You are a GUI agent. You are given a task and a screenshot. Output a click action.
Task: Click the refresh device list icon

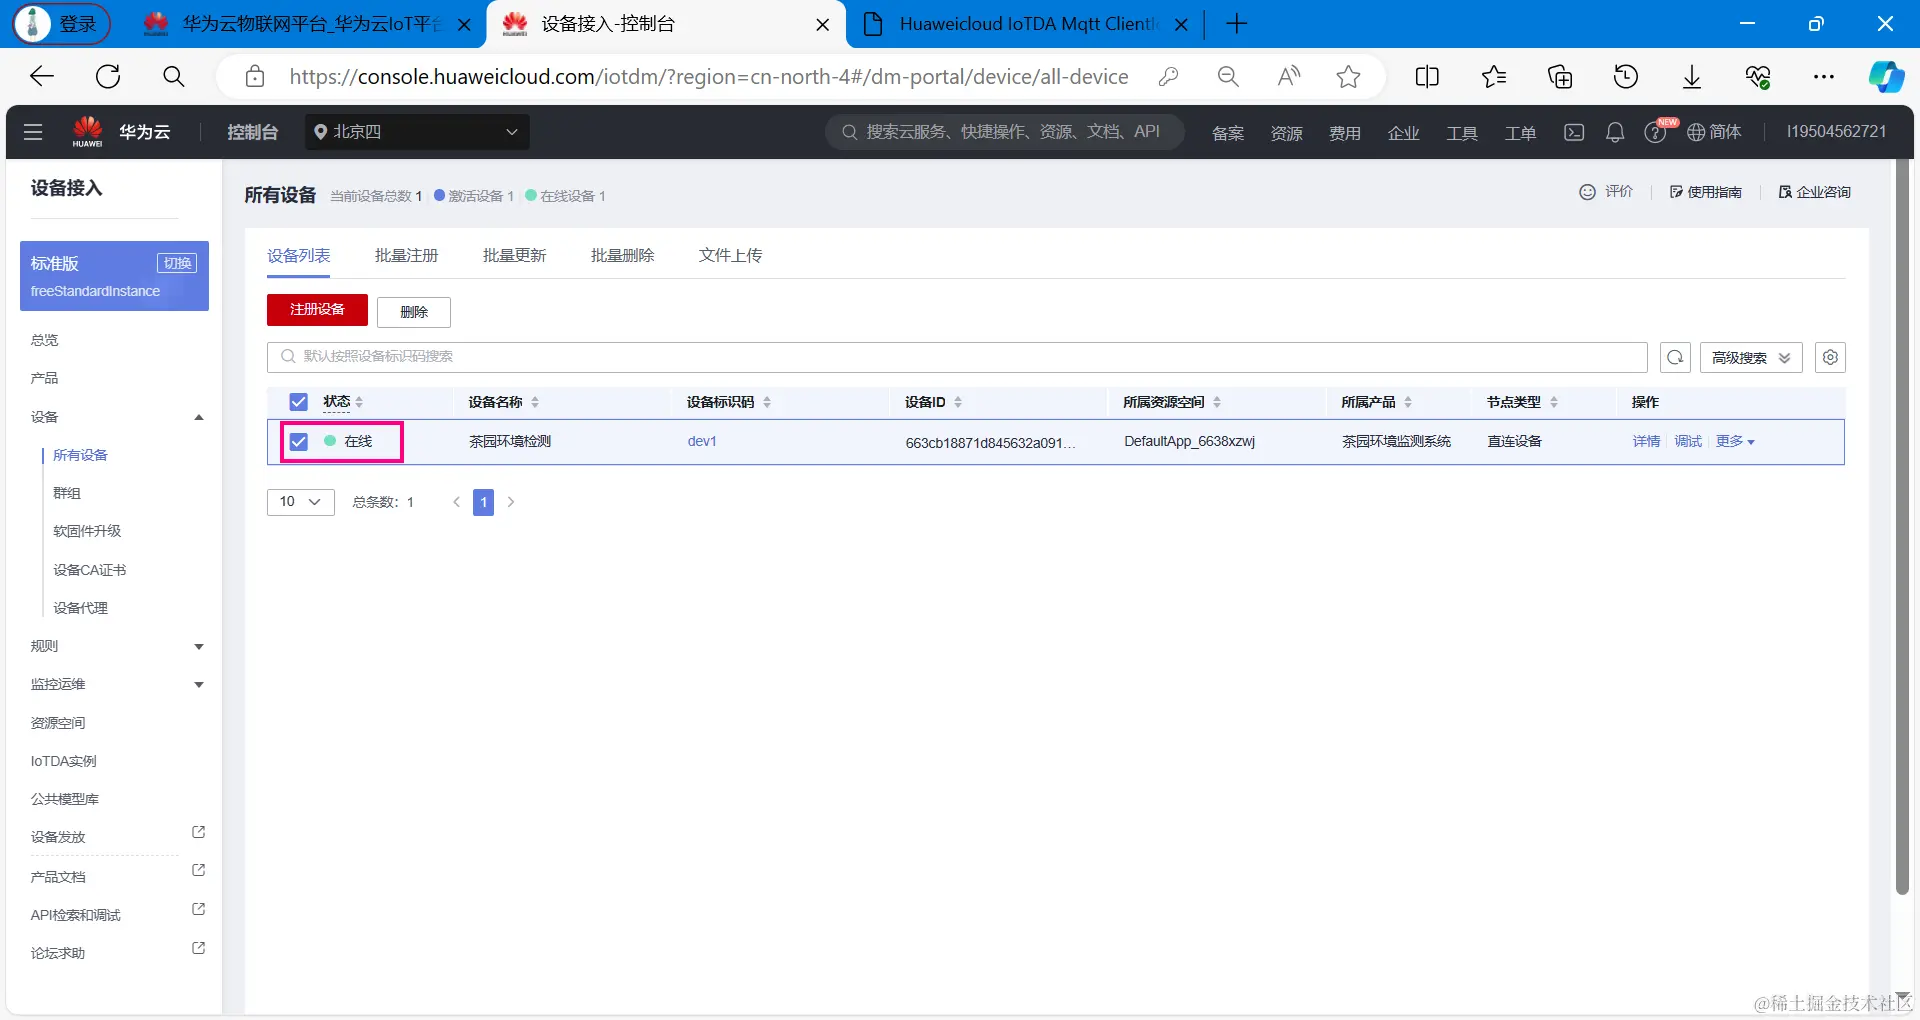(1676, 357)
